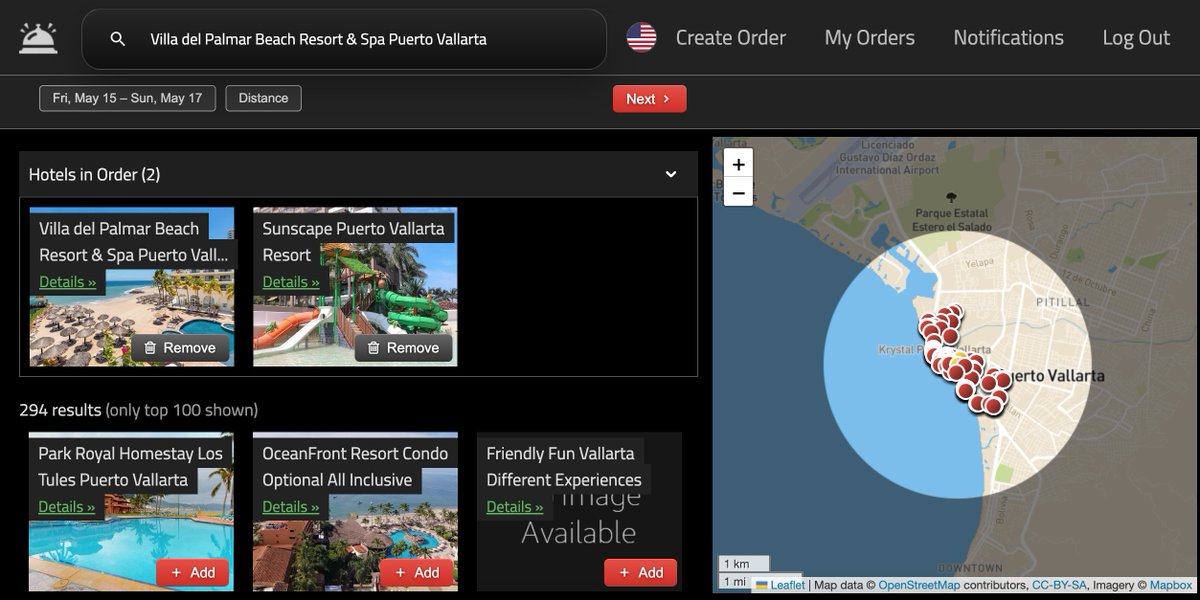Go to My Orders

(x=869, y=38)
